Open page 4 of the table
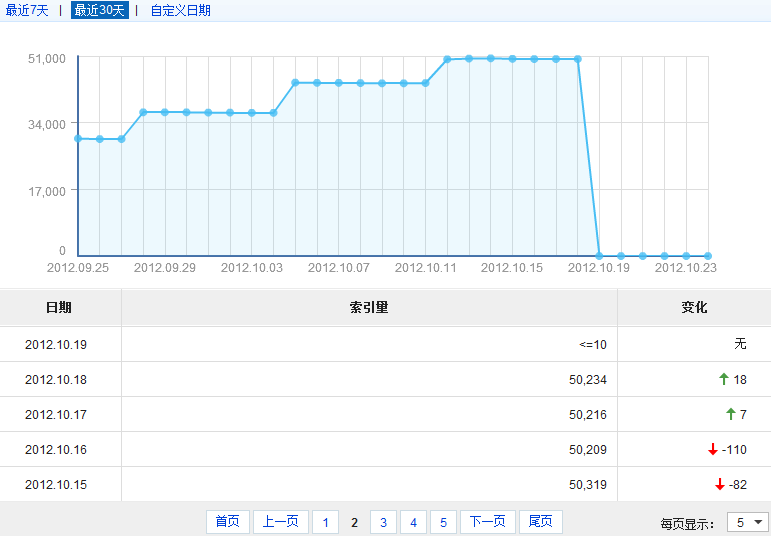 click(414, 522)
